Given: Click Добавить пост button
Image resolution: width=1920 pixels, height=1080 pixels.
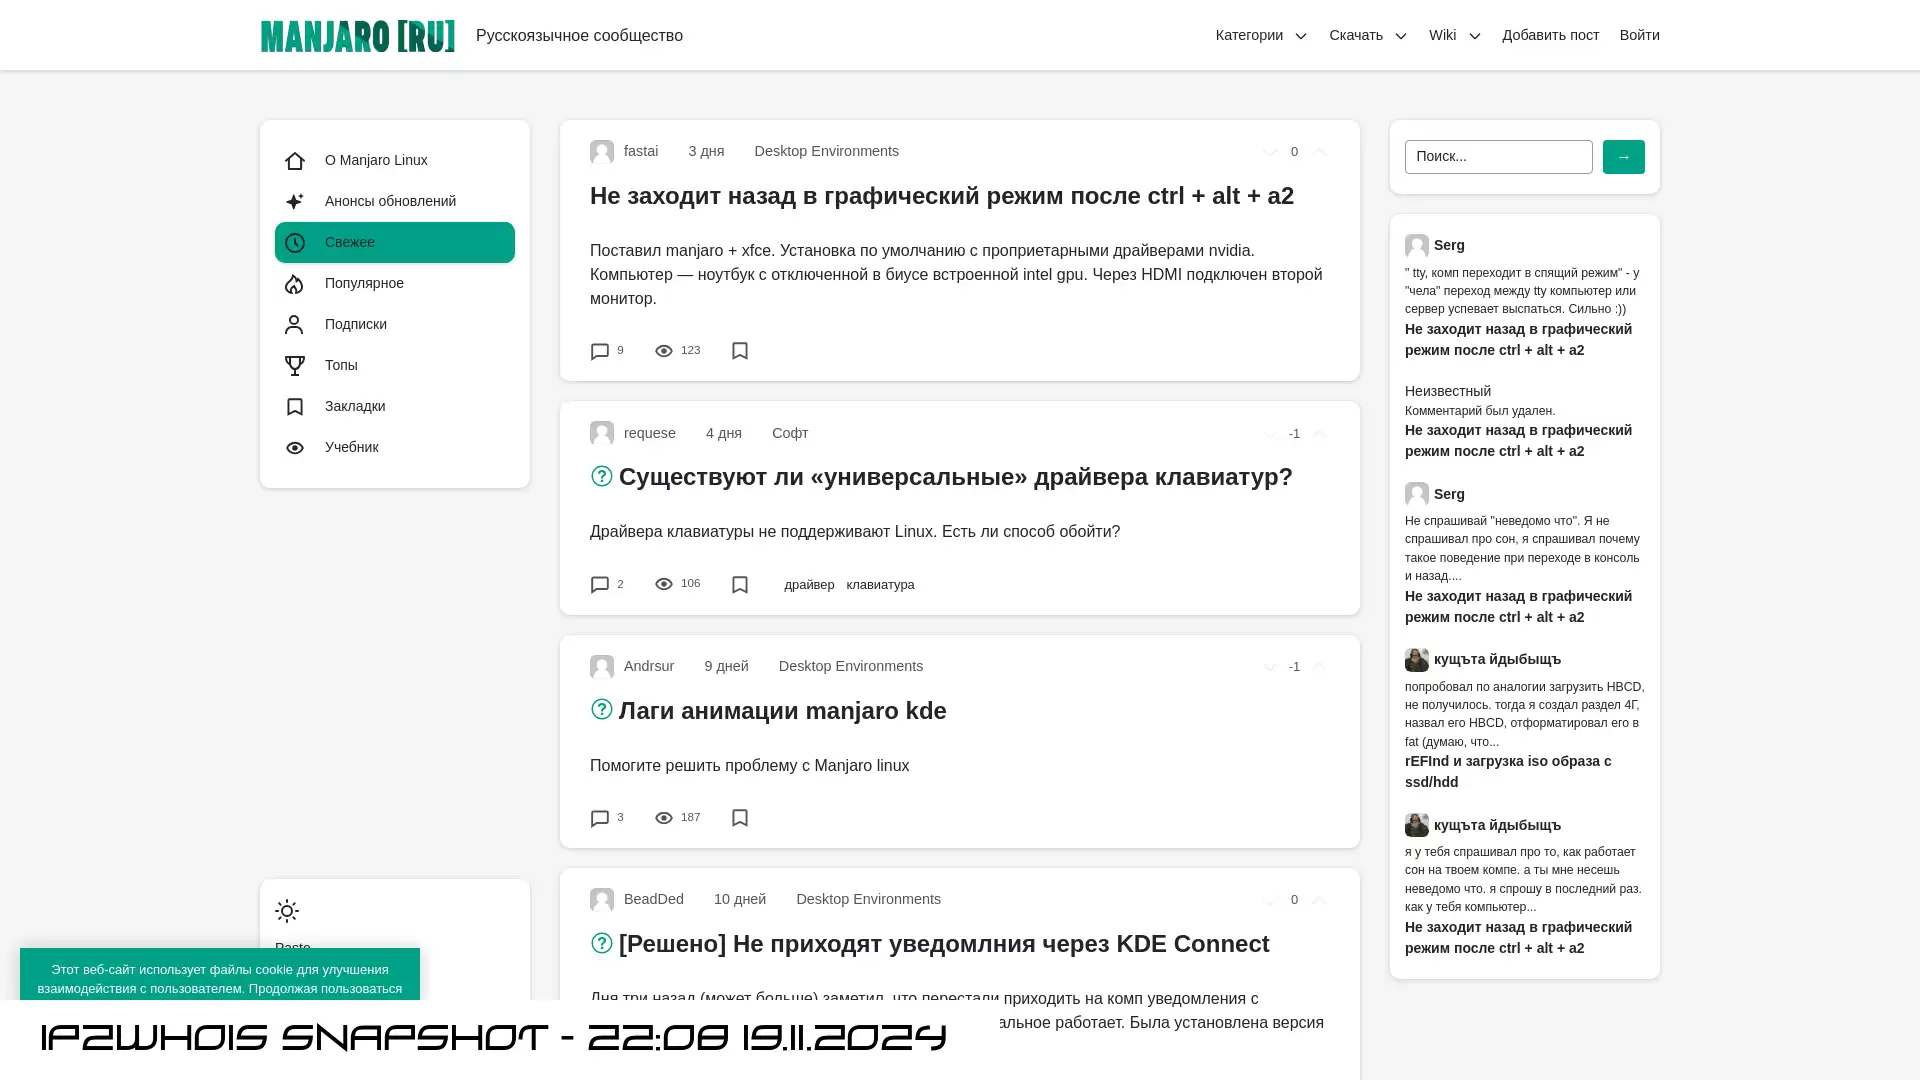Looking at the screenshot, I should pyautogui.click(x=1551, y=34).
